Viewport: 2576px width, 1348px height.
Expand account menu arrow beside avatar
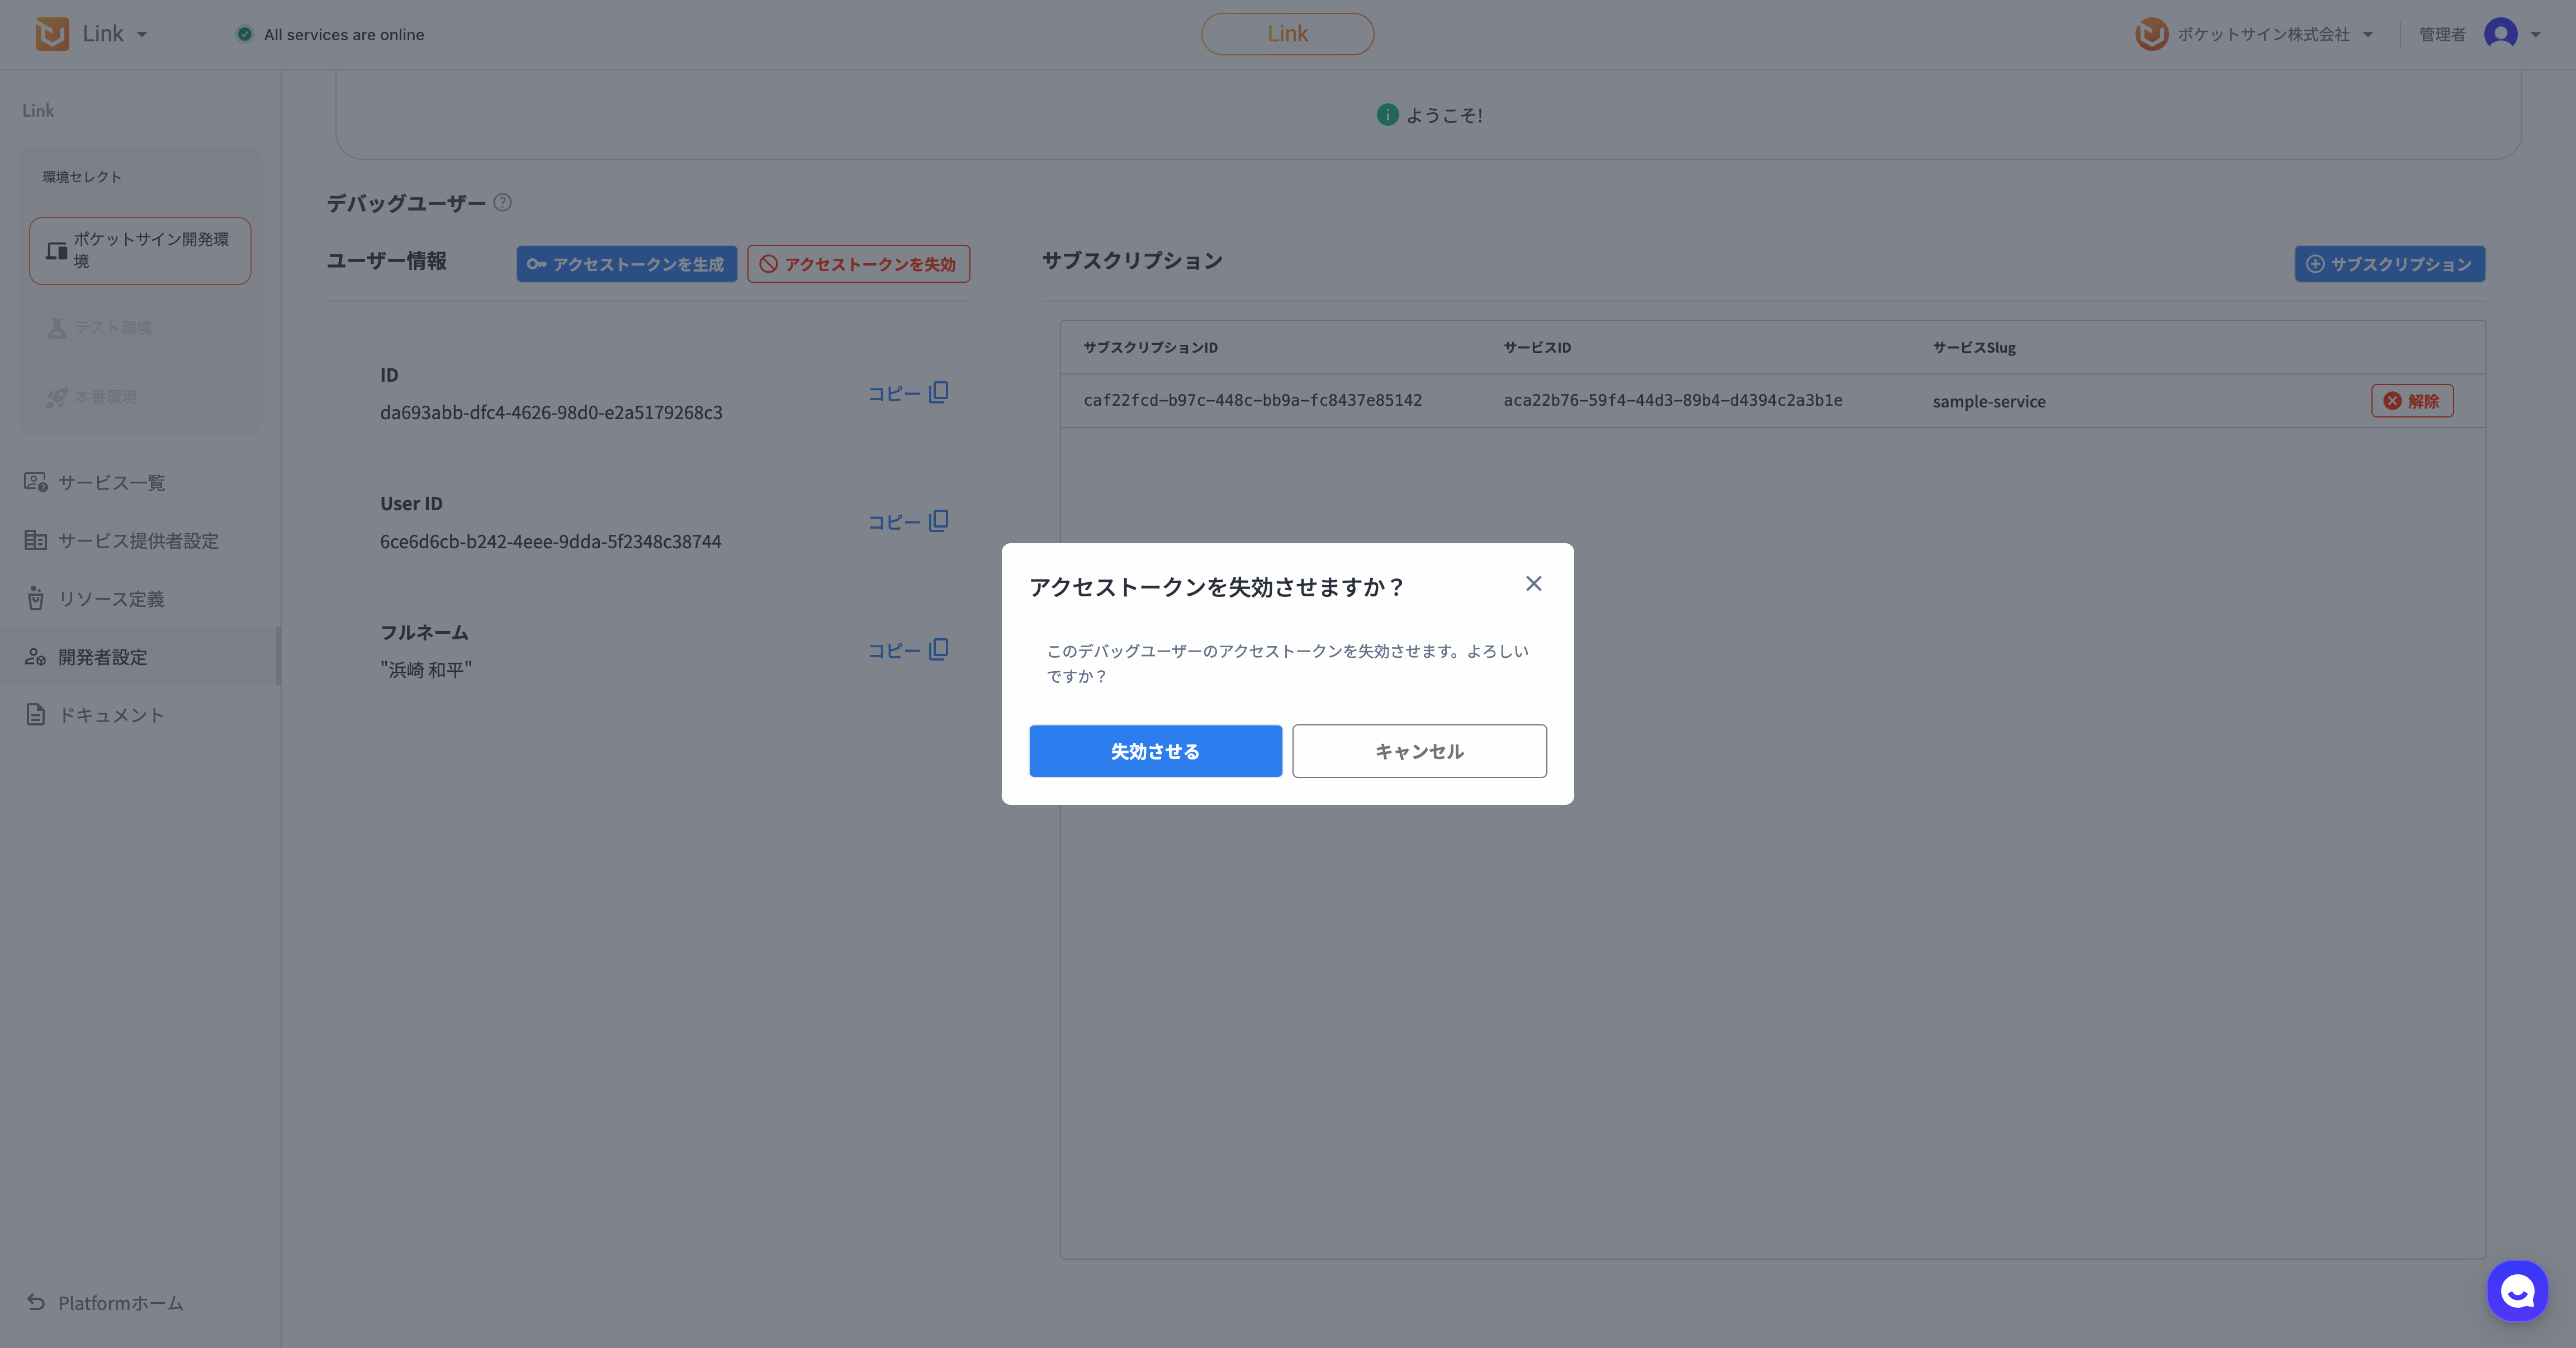[x=2535, y=35]
